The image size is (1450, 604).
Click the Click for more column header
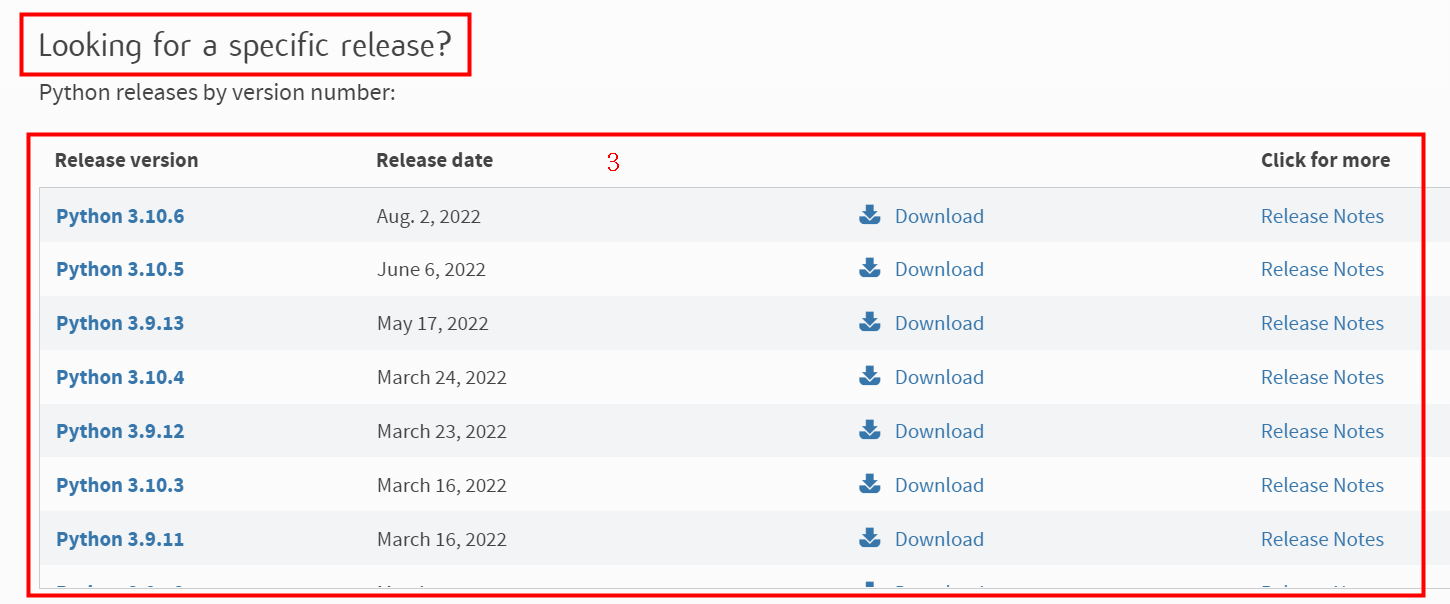pyautogui.click(x=1325, y=160)
